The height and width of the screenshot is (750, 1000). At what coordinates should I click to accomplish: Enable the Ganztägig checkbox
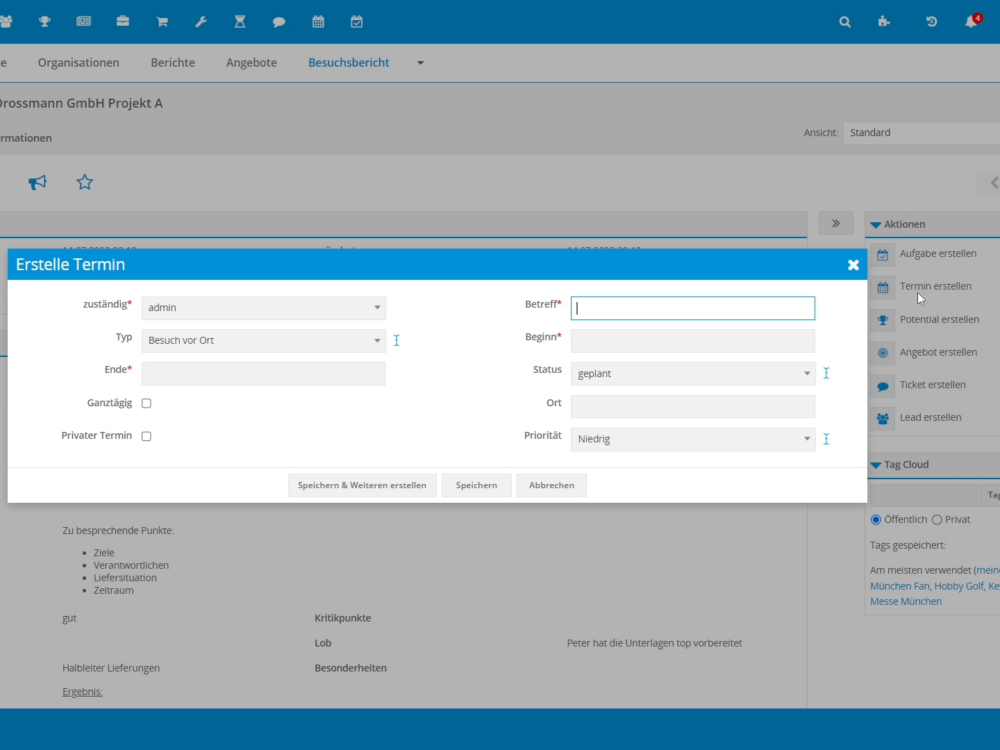pos(146,404)
